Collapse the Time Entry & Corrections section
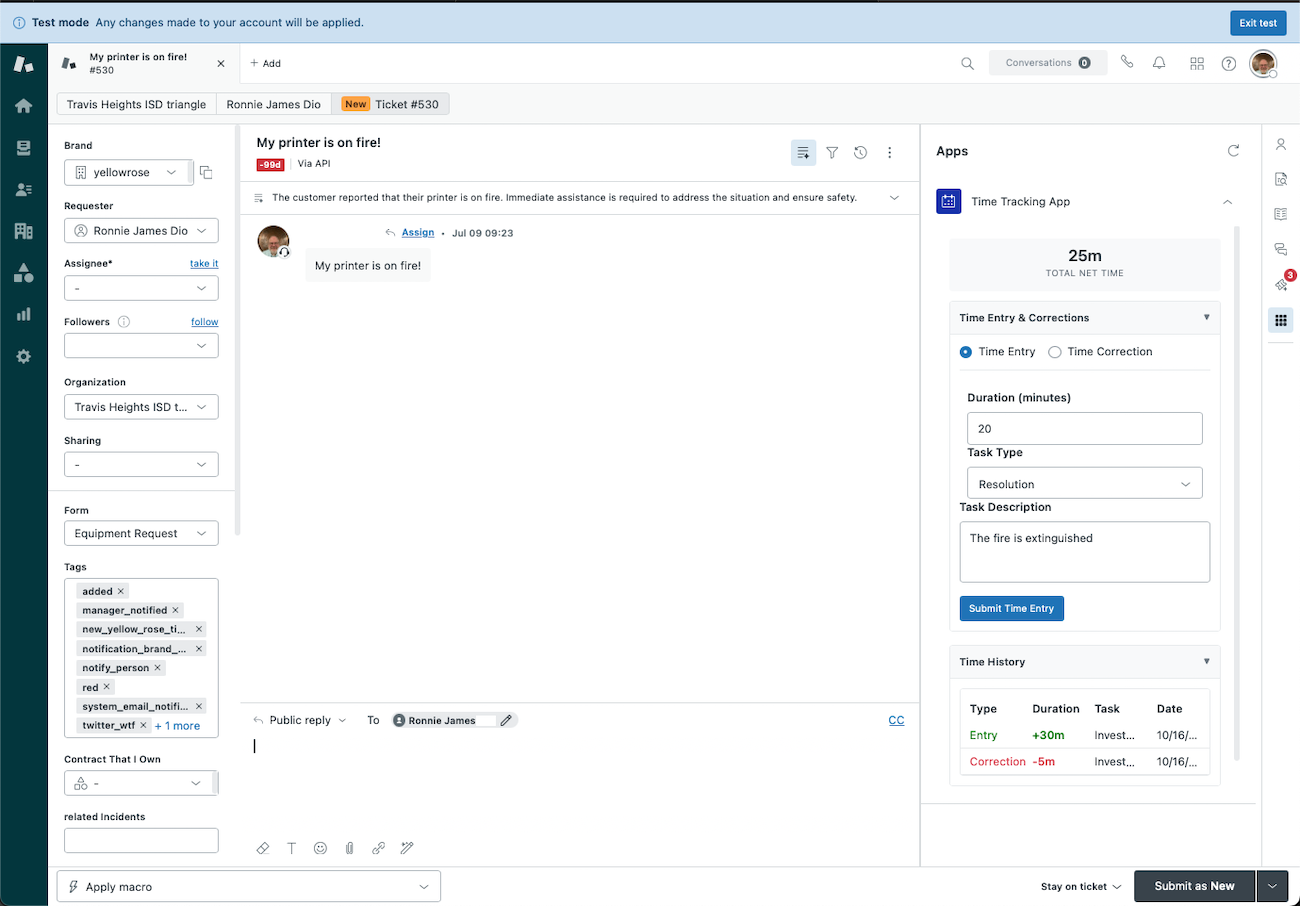The width and height of the screenshot is (1300, 906). tap(1206, 317)
